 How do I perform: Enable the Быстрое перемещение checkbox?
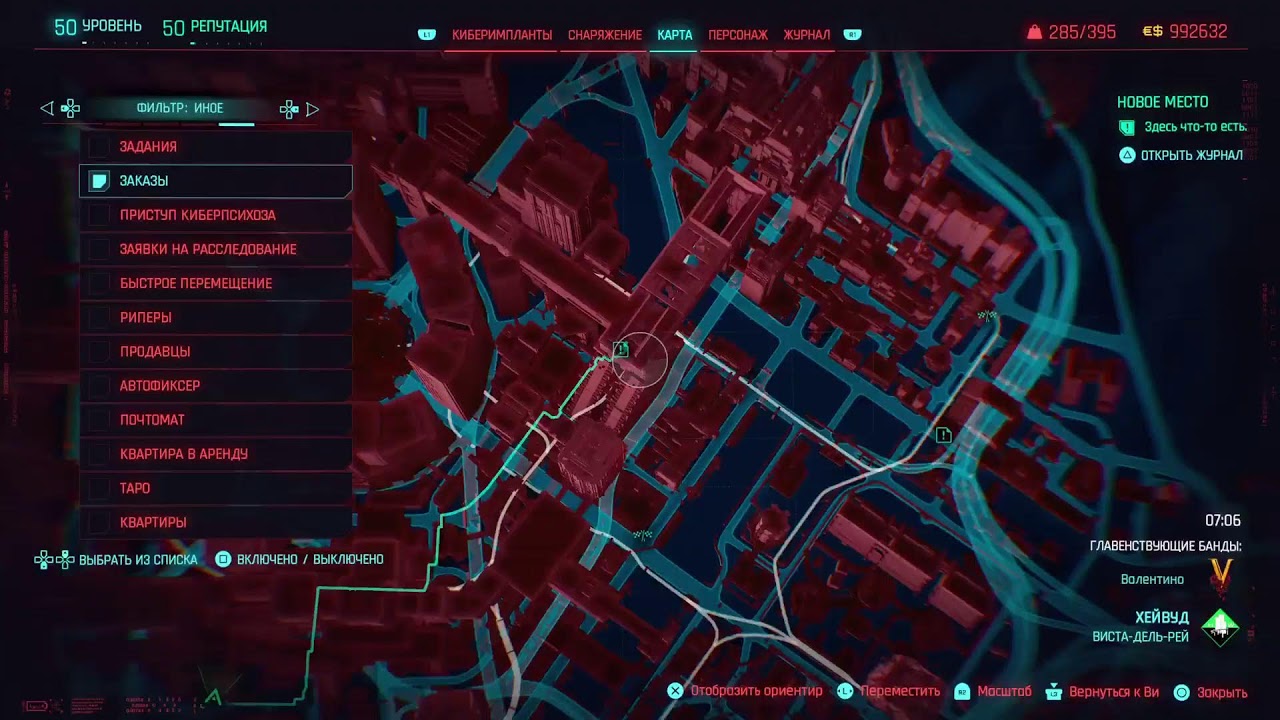pyautogui.click(x=99, y=283)
